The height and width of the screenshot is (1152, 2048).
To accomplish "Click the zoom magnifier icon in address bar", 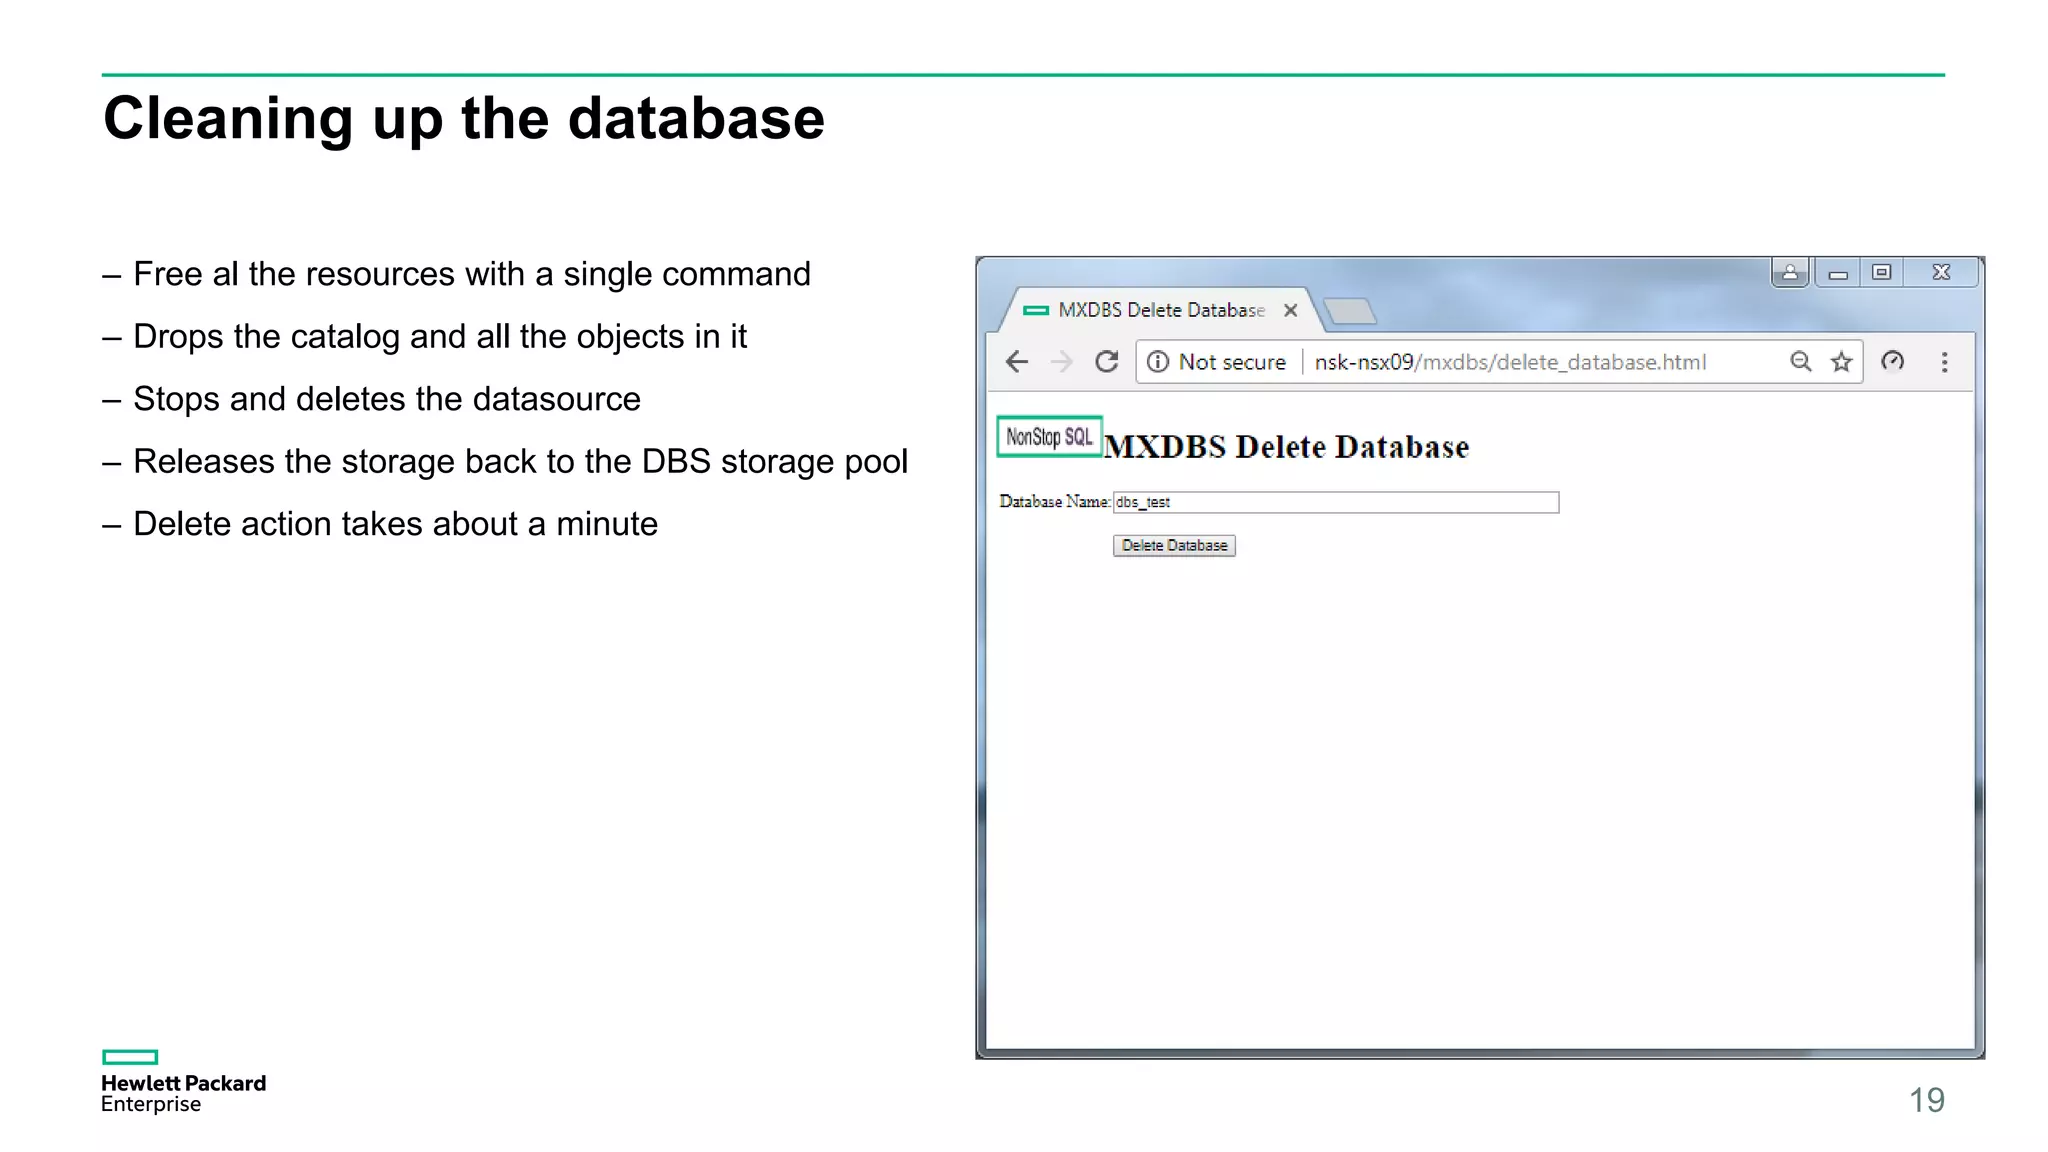I will point(1800,362).
